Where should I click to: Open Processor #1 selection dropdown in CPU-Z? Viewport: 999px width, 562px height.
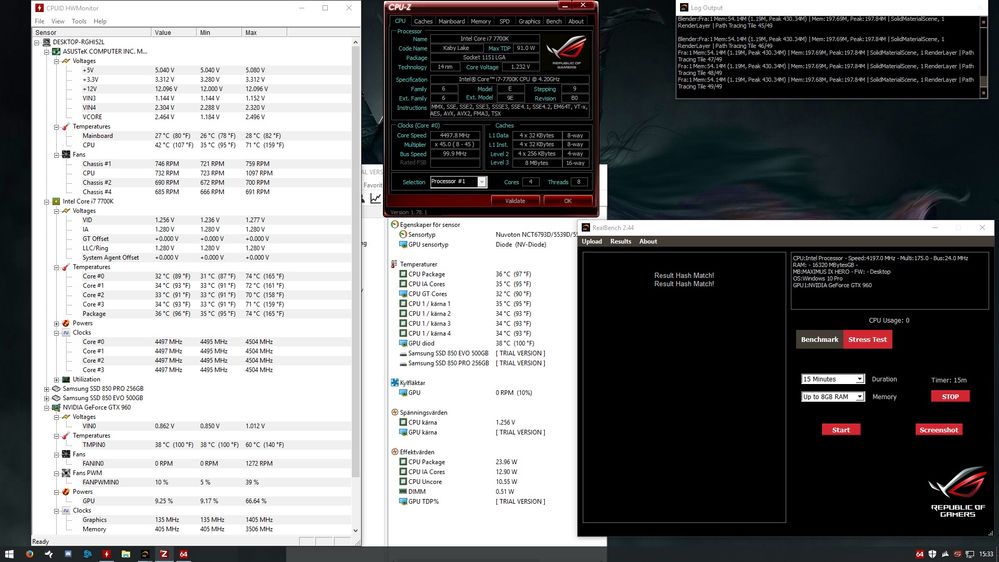pyautogui.click(x=482, y=182)
